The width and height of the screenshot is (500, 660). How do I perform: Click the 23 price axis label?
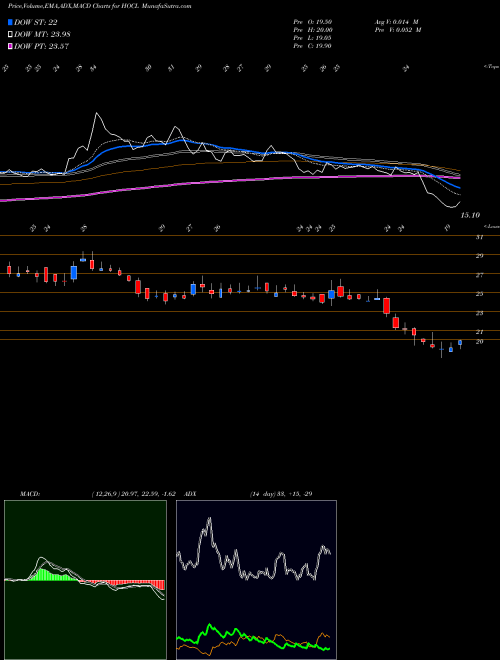tap(479, 314)
